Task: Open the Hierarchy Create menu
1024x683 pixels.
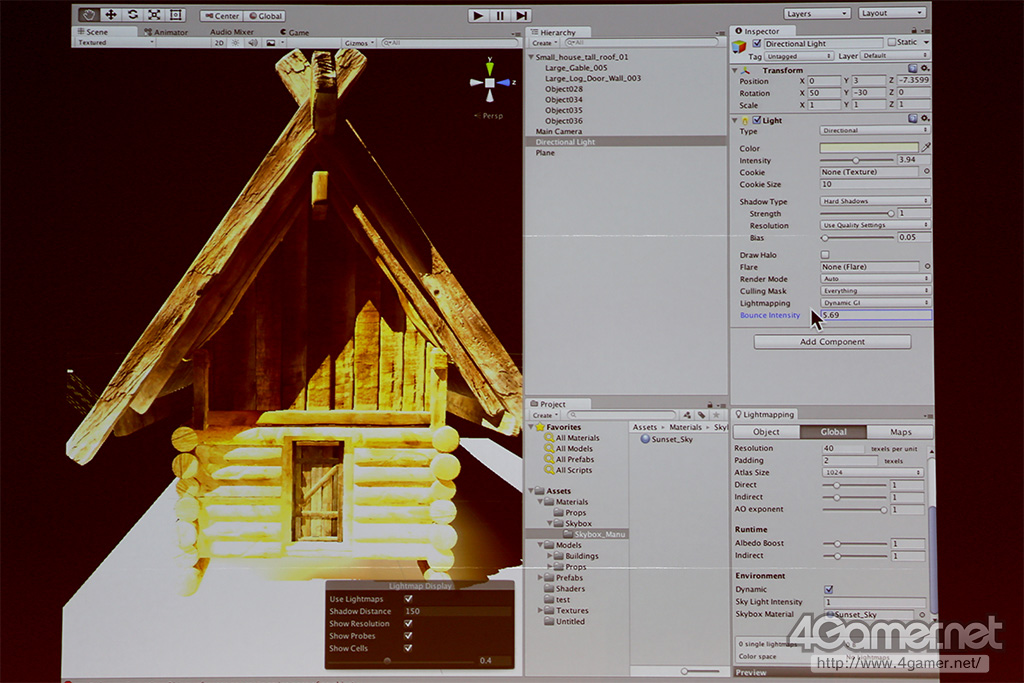Action: 544,43
